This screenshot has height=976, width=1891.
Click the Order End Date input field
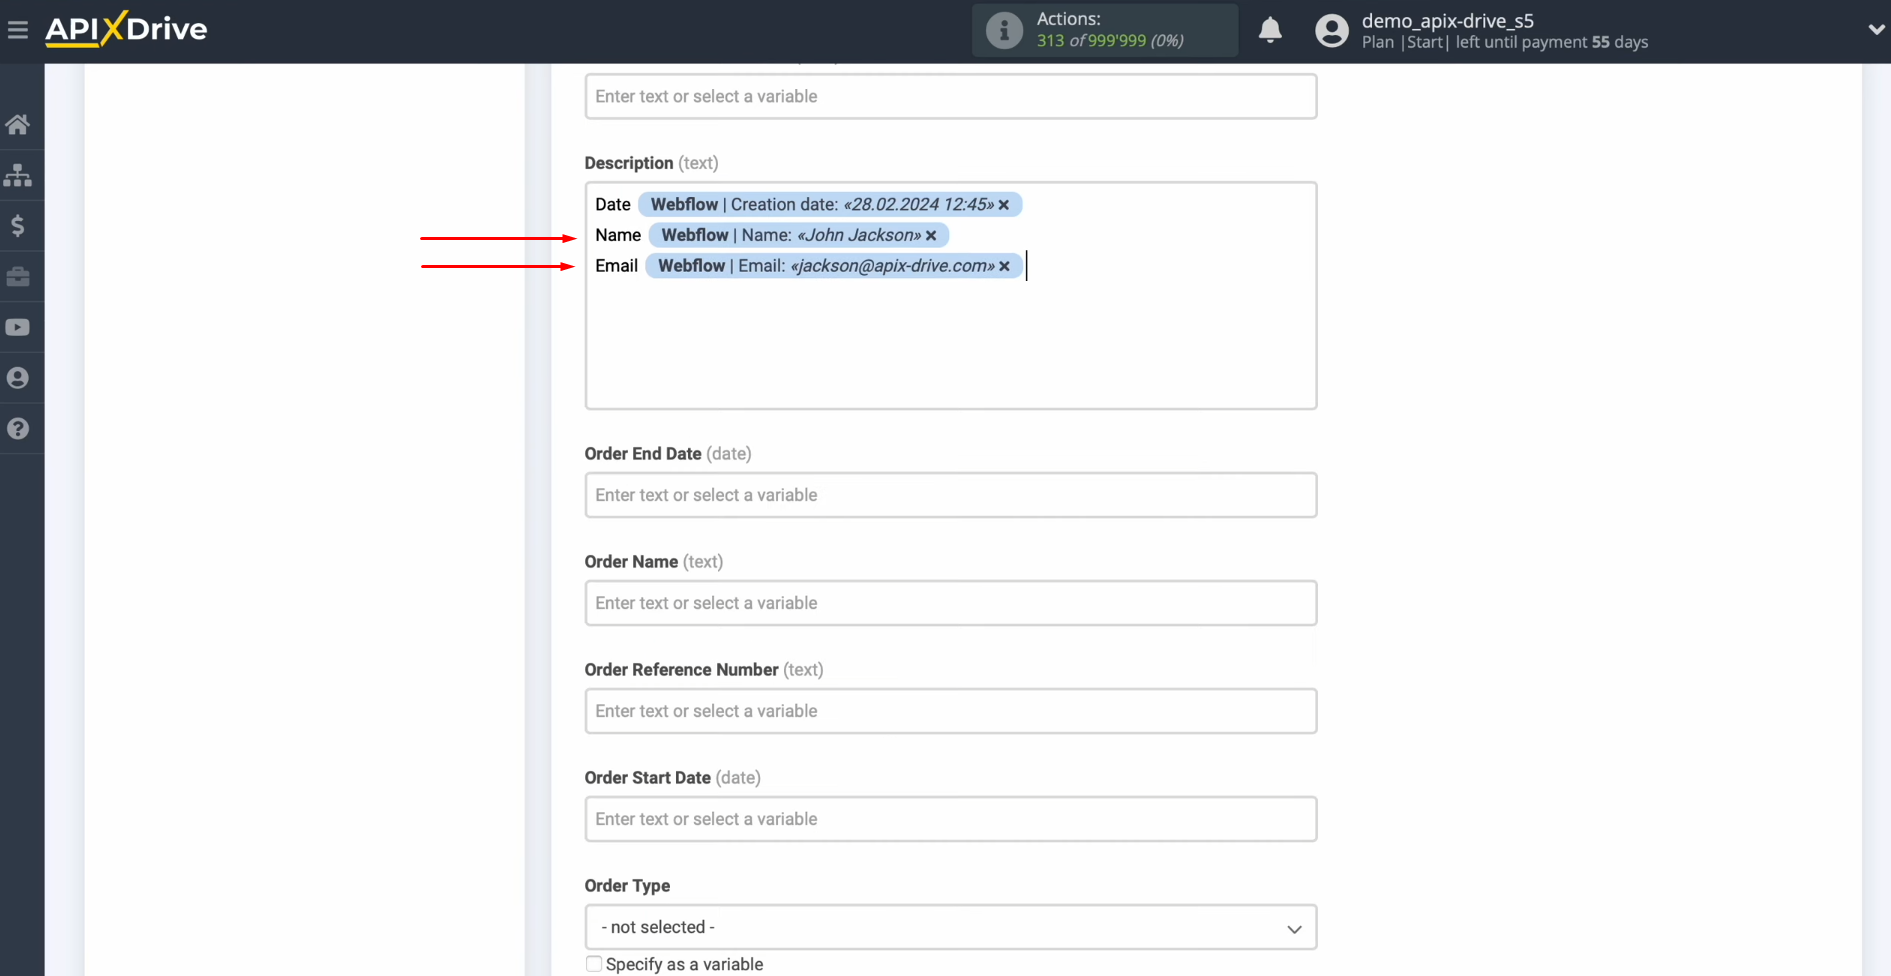coord(950,495)
